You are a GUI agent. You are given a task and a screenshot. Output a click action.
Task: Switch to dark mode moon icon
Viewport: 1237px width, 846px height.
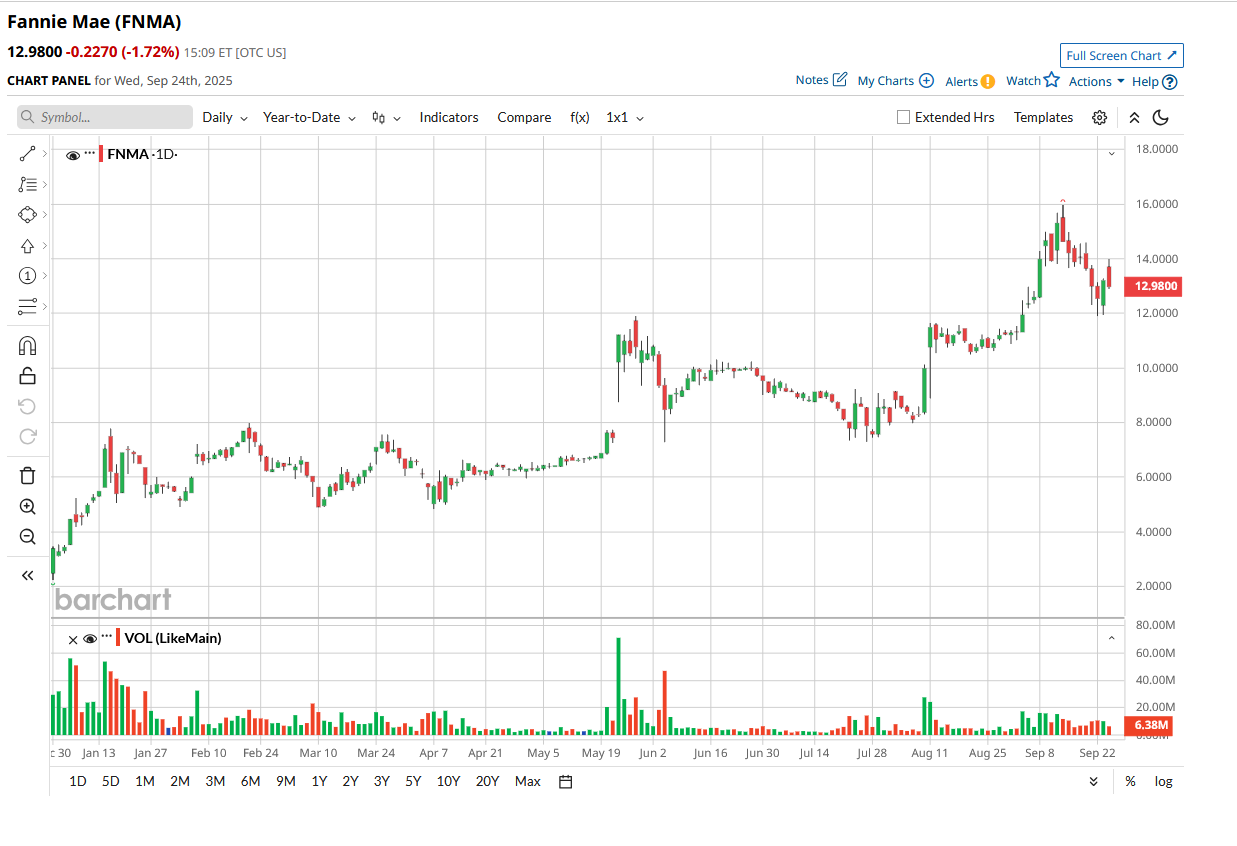[1161, 117]
